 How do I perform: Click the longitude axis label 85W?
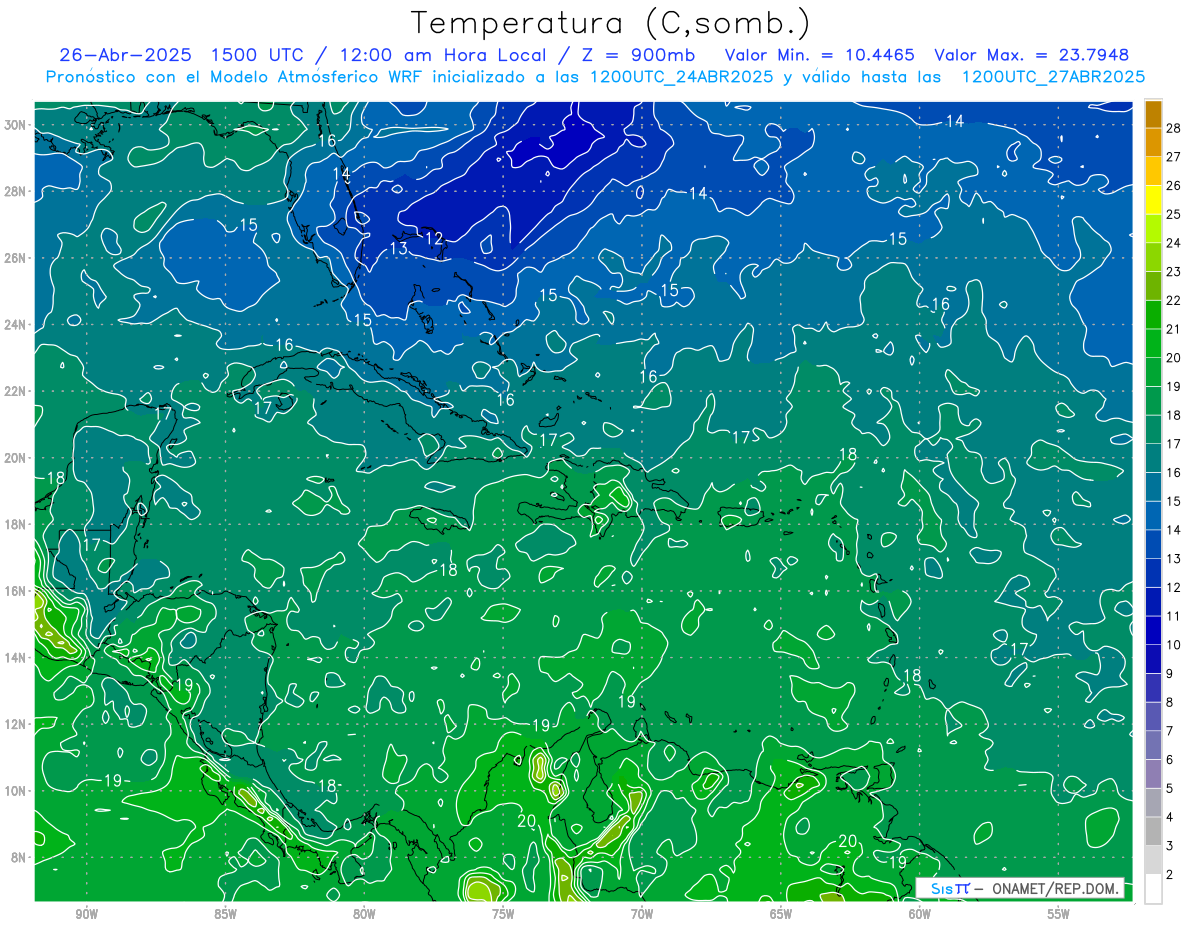pos(225,914)
